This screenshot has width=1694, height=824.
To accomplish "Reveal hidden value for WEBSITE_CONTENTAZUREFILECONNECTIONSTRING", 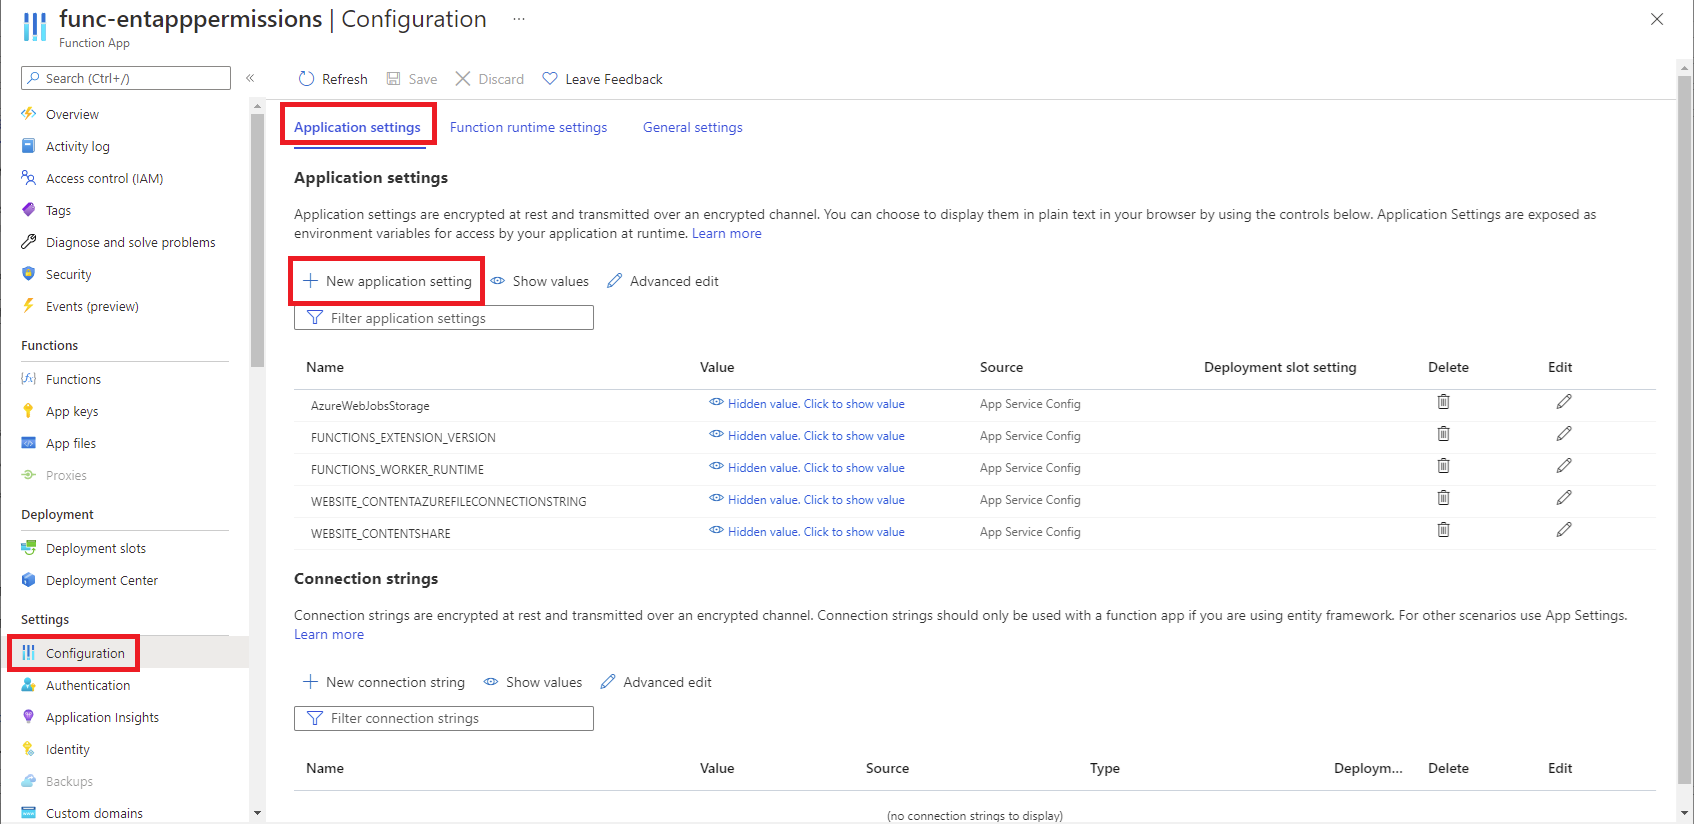I will click(807, 500).
